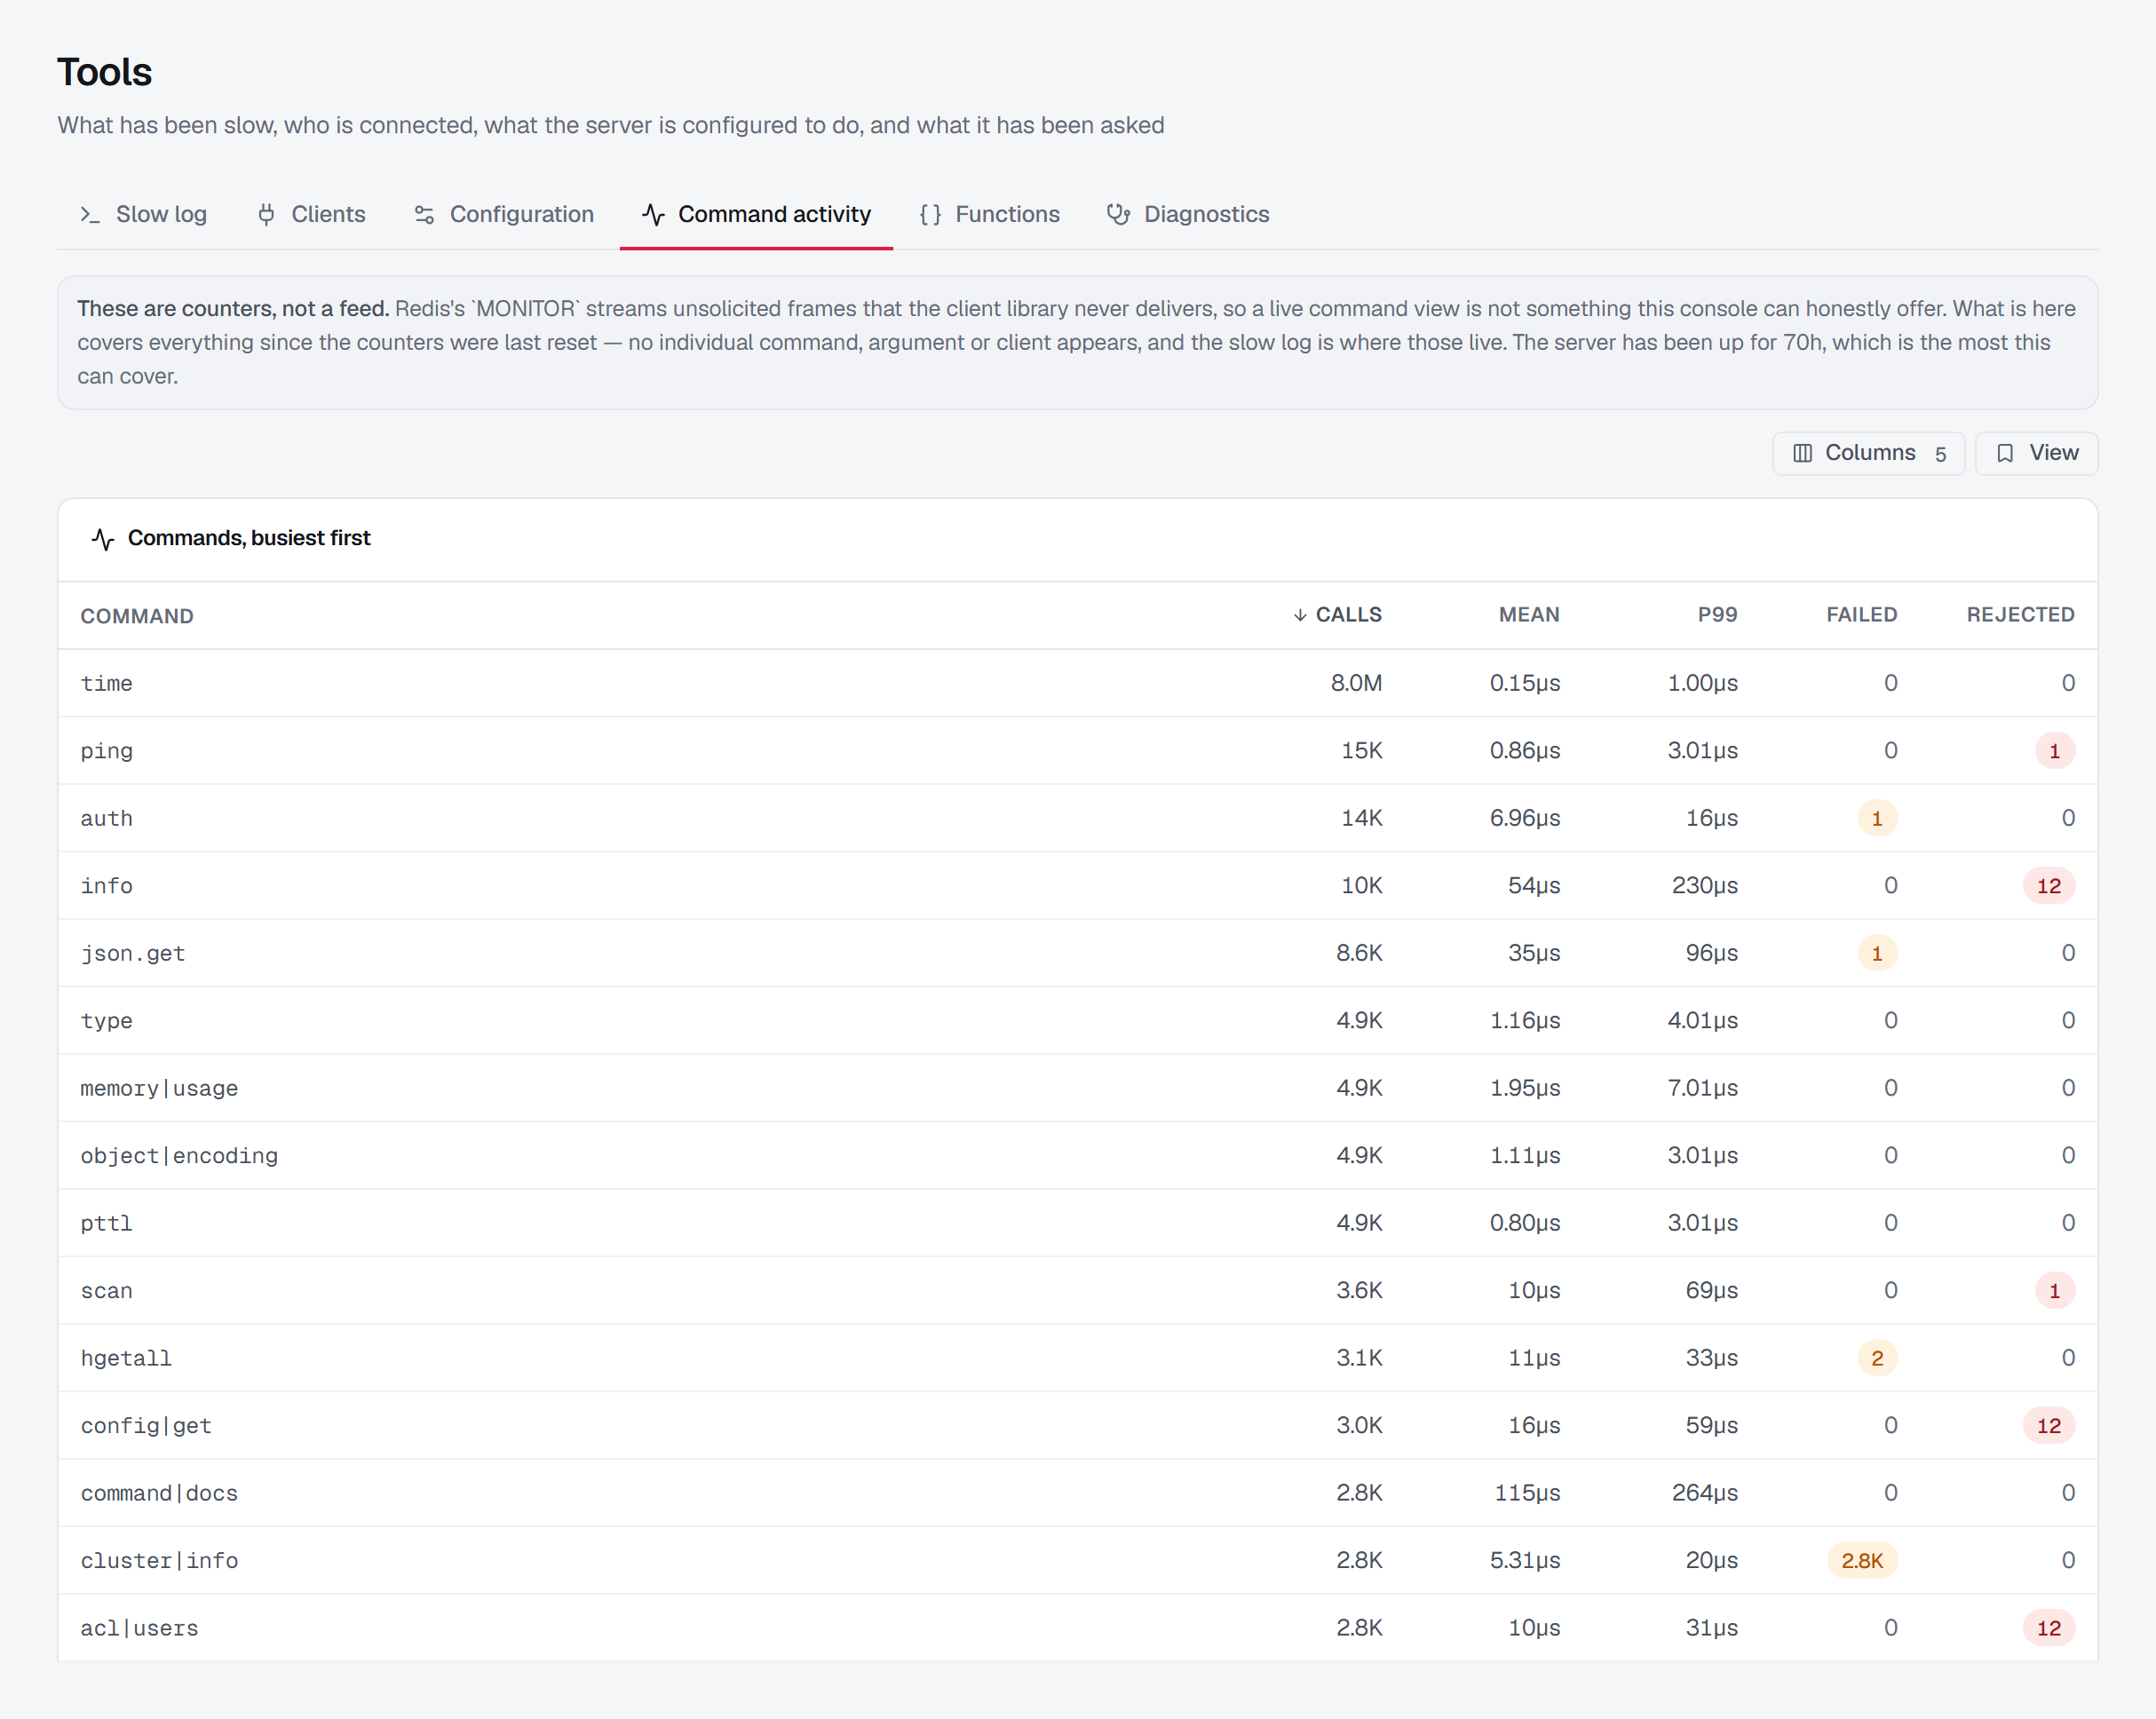2156x1719 pixels.
Task: Click the 2.8K failed badge for cluster|info
Action: tap(1862, 1561)
